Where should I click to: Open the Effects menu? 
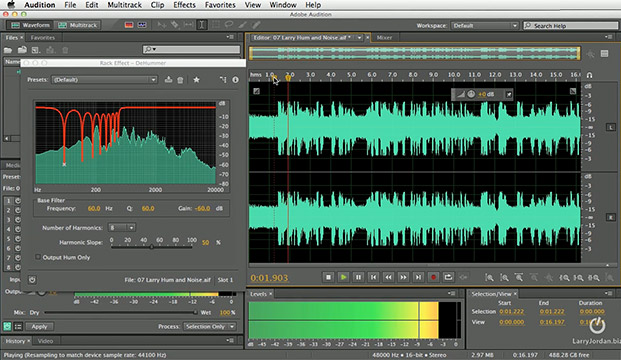[184, 5]
